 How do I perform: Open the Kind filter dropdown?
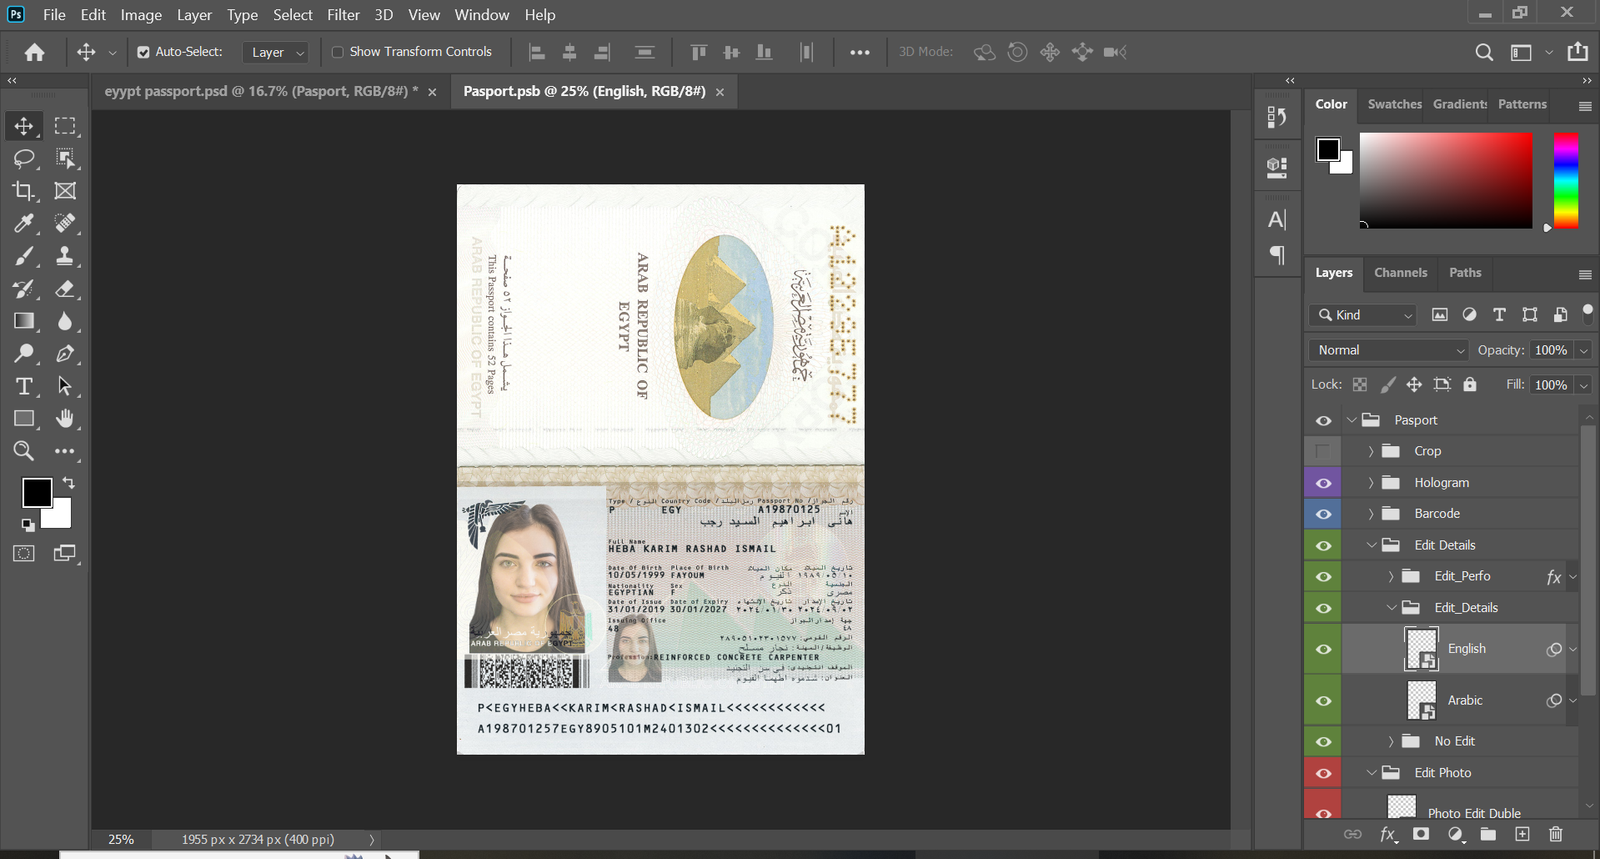click(x=1363, y=315)
